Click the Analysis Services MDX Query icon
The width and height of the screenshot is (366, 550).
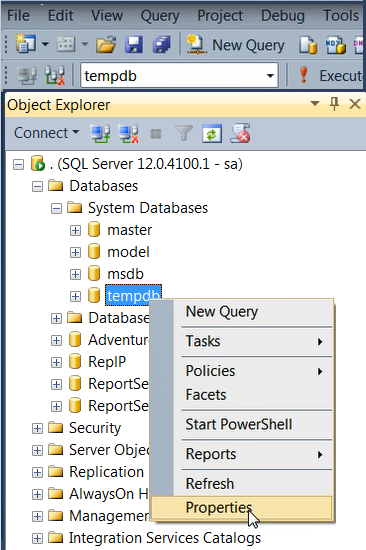pos(335,45)
